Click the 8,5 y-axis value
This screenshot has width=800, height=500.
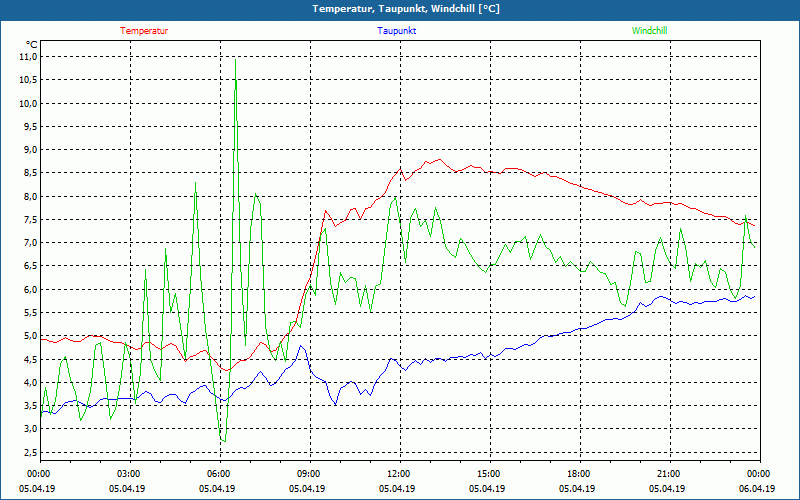[x=31, y=173]
